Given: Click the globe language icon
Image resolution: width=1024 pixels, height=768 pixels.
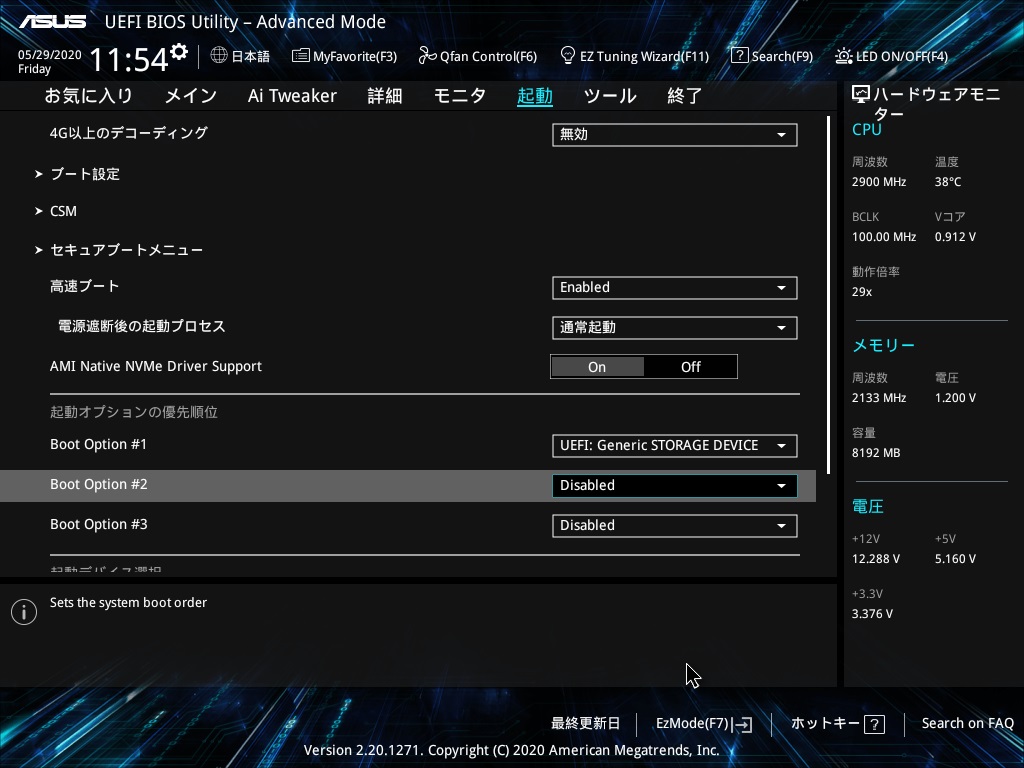Looking at the screenshot, I should tap(219, 56).
